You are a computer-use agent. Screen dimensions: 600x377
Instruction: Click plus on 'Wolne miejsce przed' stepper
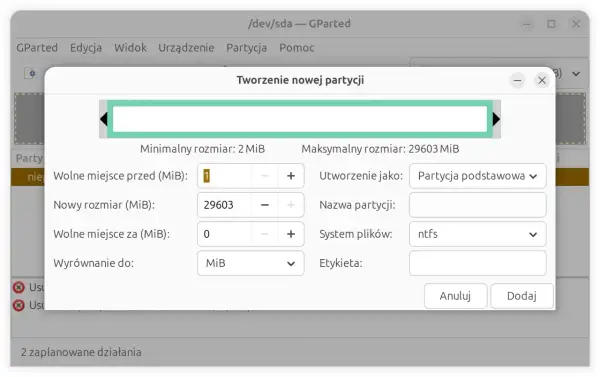(x=291, y=176)
